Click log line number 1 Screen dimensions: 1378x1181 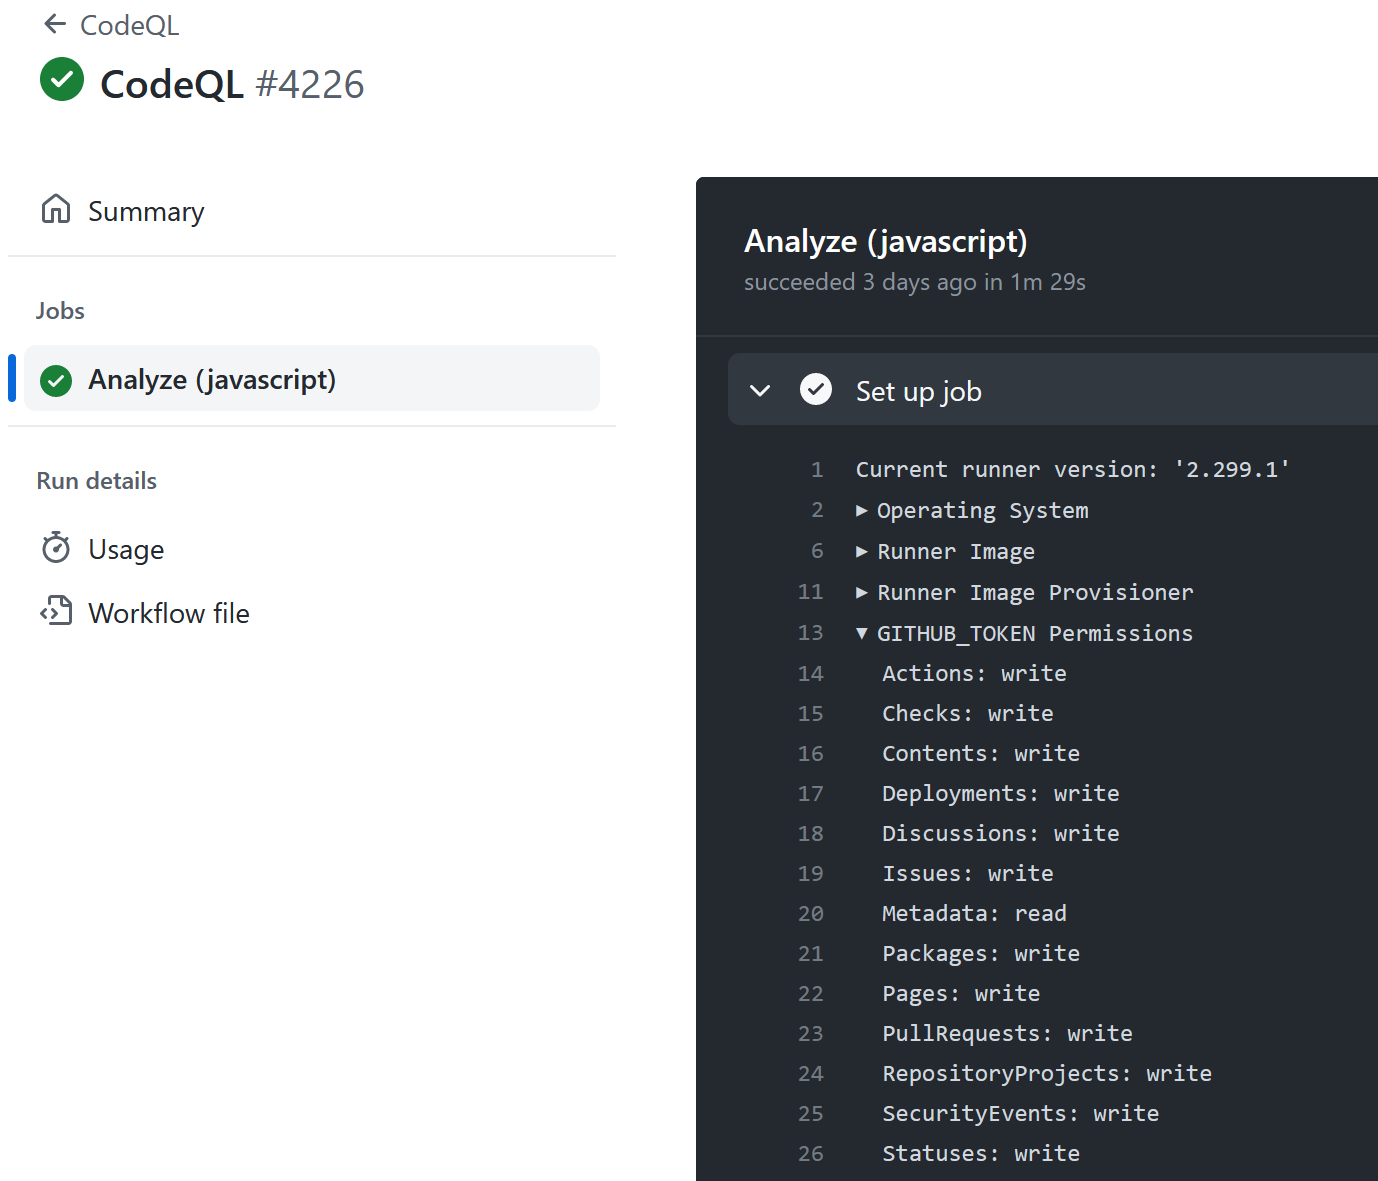tap(817, 469)
